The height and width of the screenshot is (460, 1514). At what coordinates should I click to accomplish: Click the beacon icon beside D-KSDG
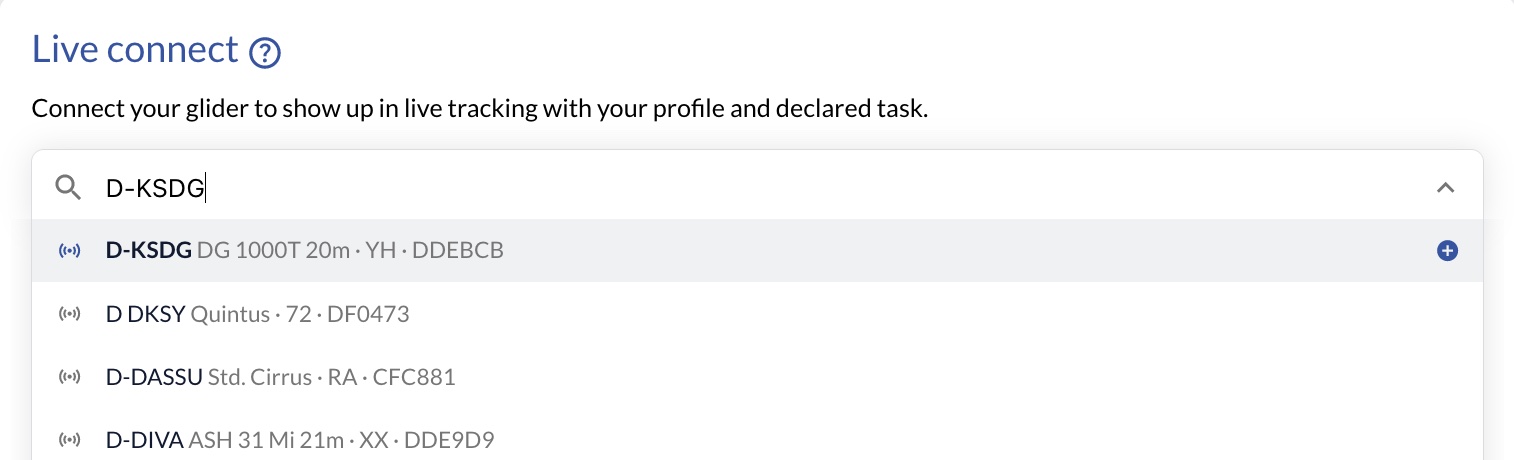[69, 251]
